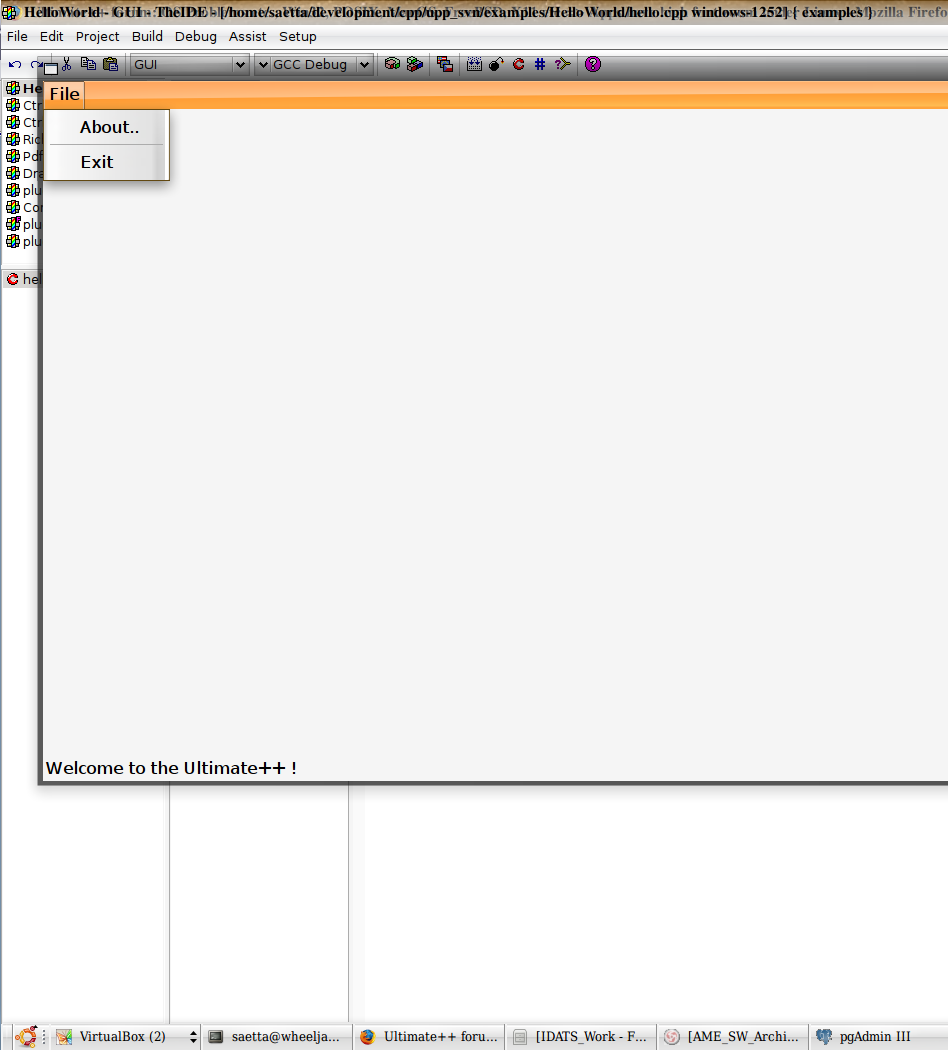This screenshot has width=948, height=1050.
Task: Choose Exit in the File menu
Action: 97,162
